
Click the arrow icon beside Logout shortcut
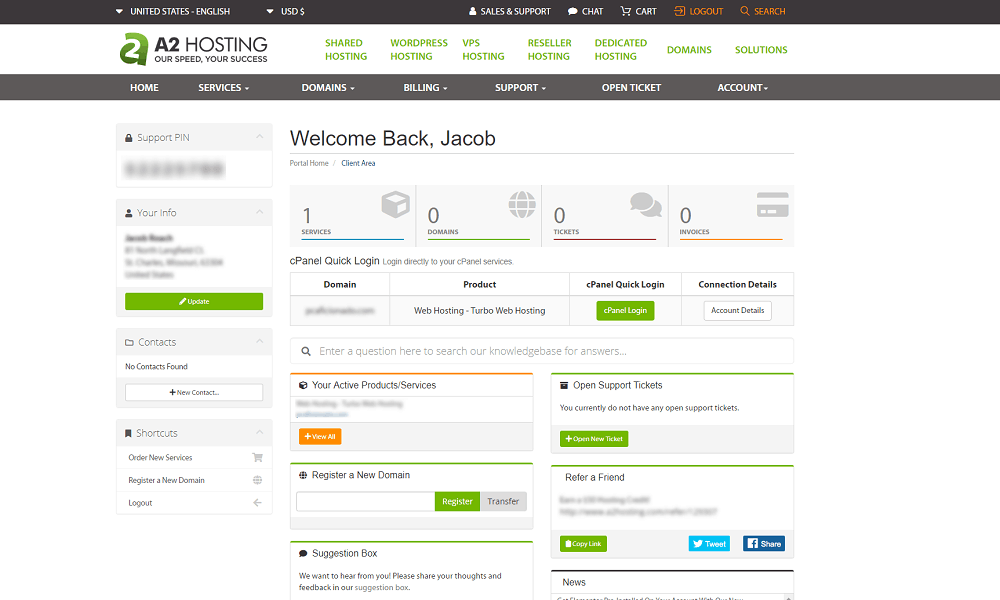click(257, 502)
